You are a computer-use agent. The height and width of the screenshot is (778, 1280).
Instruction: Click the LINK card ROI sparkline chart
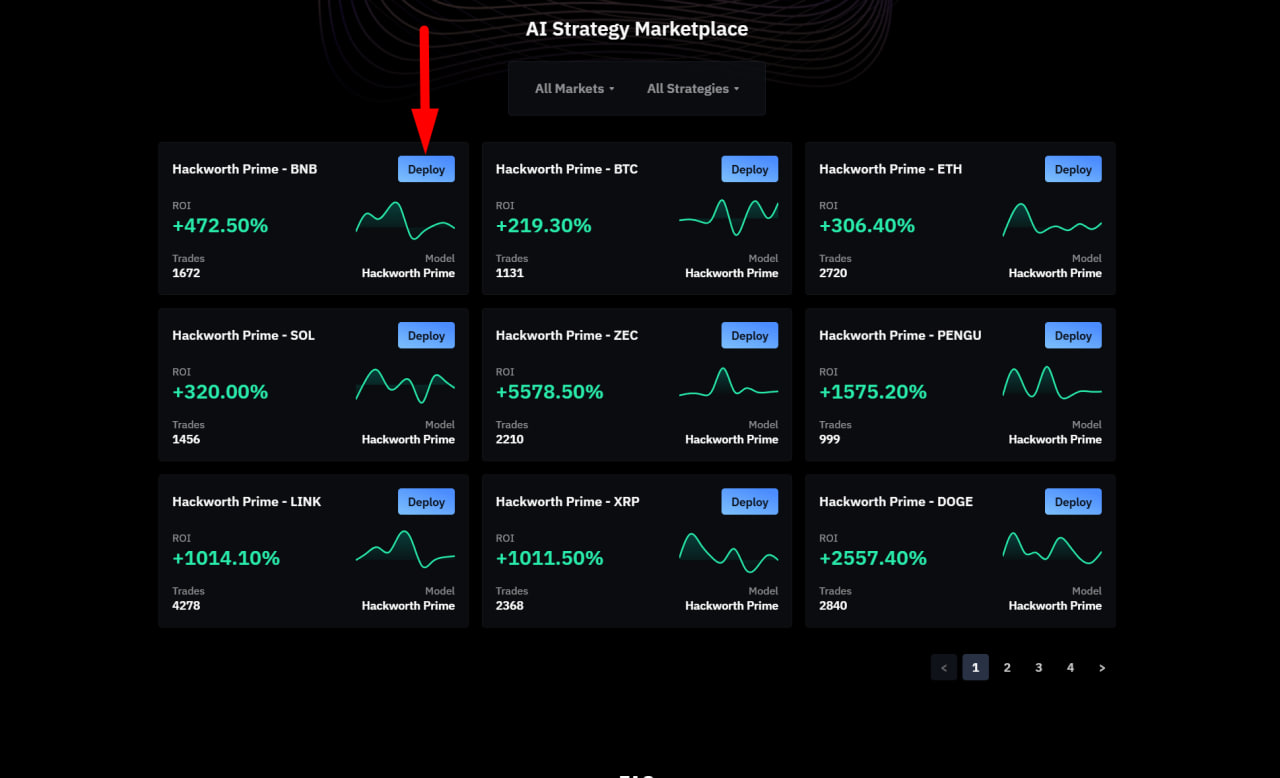[405, 550]
